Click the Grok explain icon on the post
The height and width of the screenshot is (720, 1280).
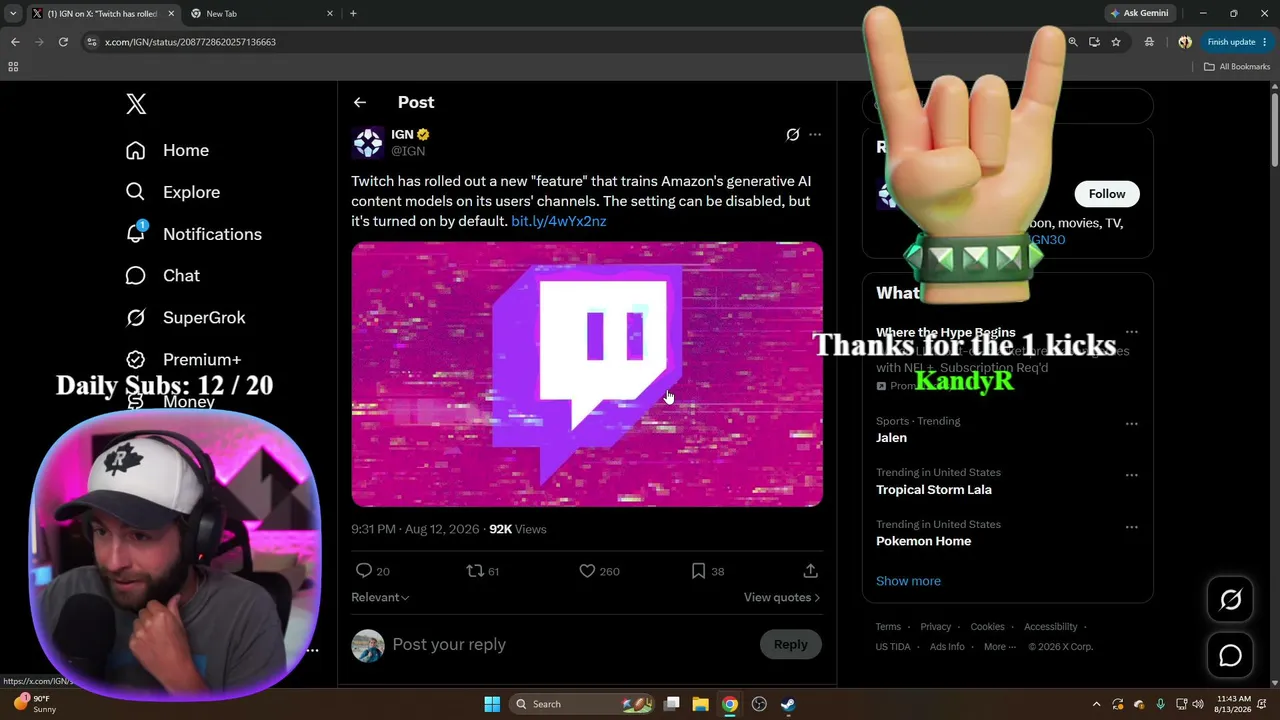793,134
